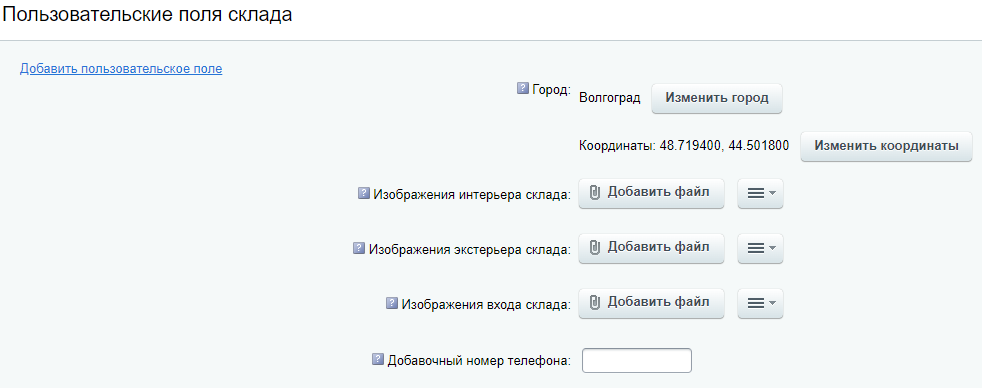Open help icon for Изображения интерьера склада
The height and width of the screenshot is (388, 982).
click(364, 193)
